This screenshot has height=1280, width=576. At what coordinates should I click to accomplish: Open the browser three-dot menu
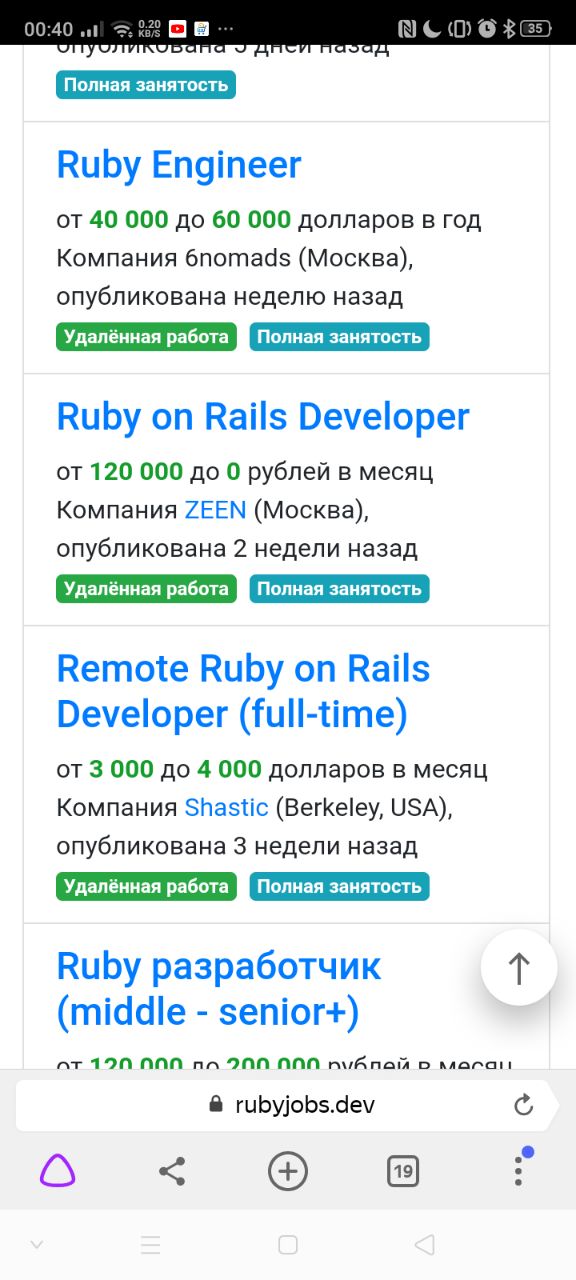pyautogui.click(x=518, y=1171)
